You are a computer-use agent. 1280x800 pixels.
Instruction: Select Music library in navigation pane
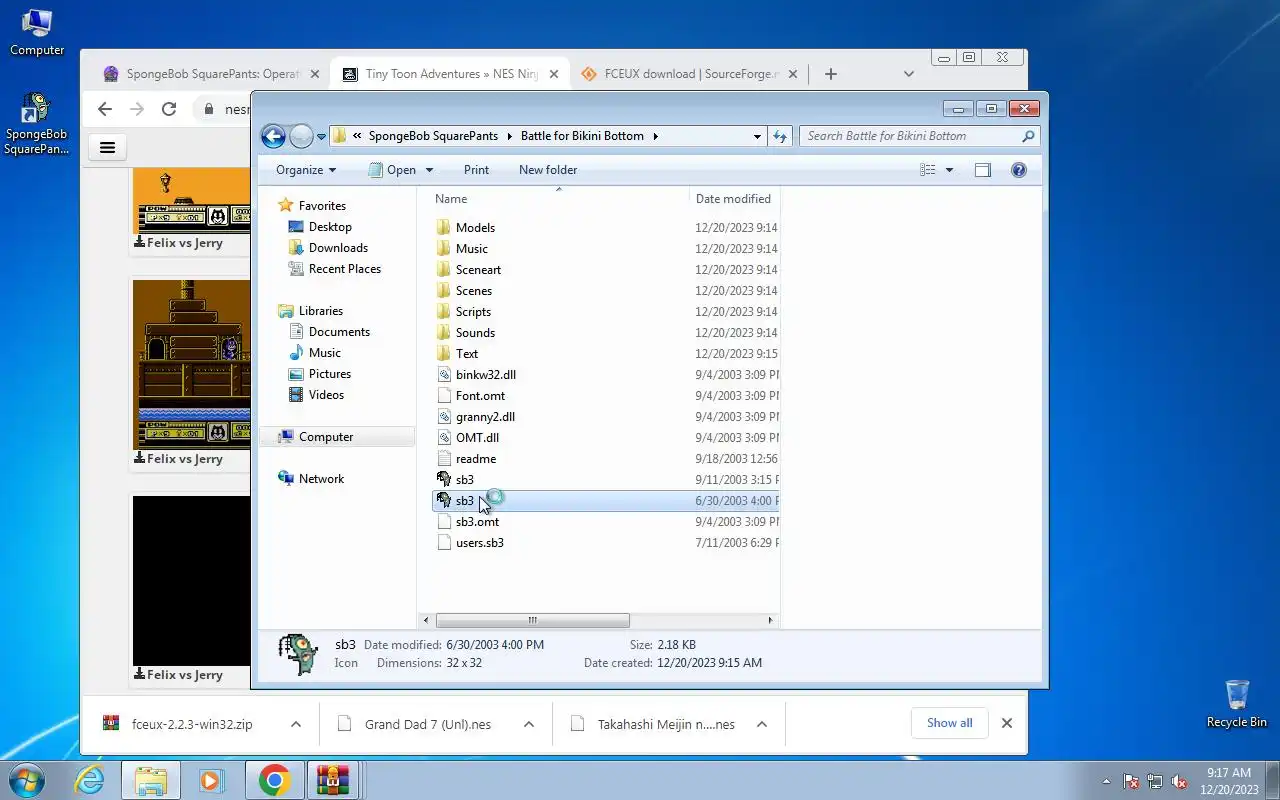324,353
